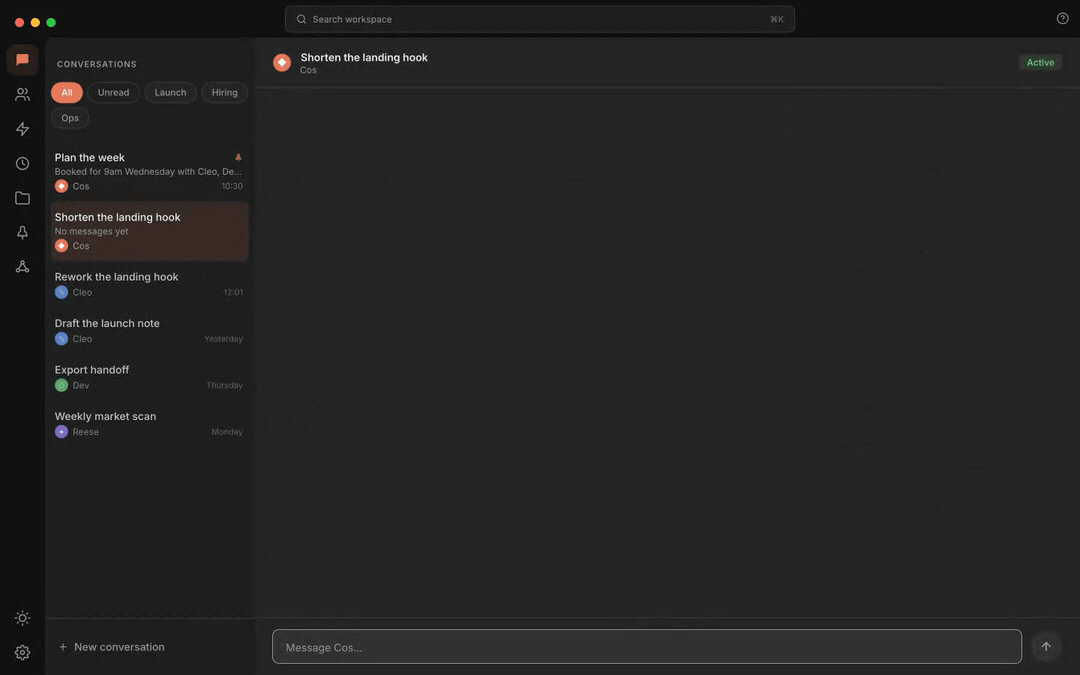Select the Unread filter chip
This screenshot has width=1080, height=675.
[x=113, y=92]
